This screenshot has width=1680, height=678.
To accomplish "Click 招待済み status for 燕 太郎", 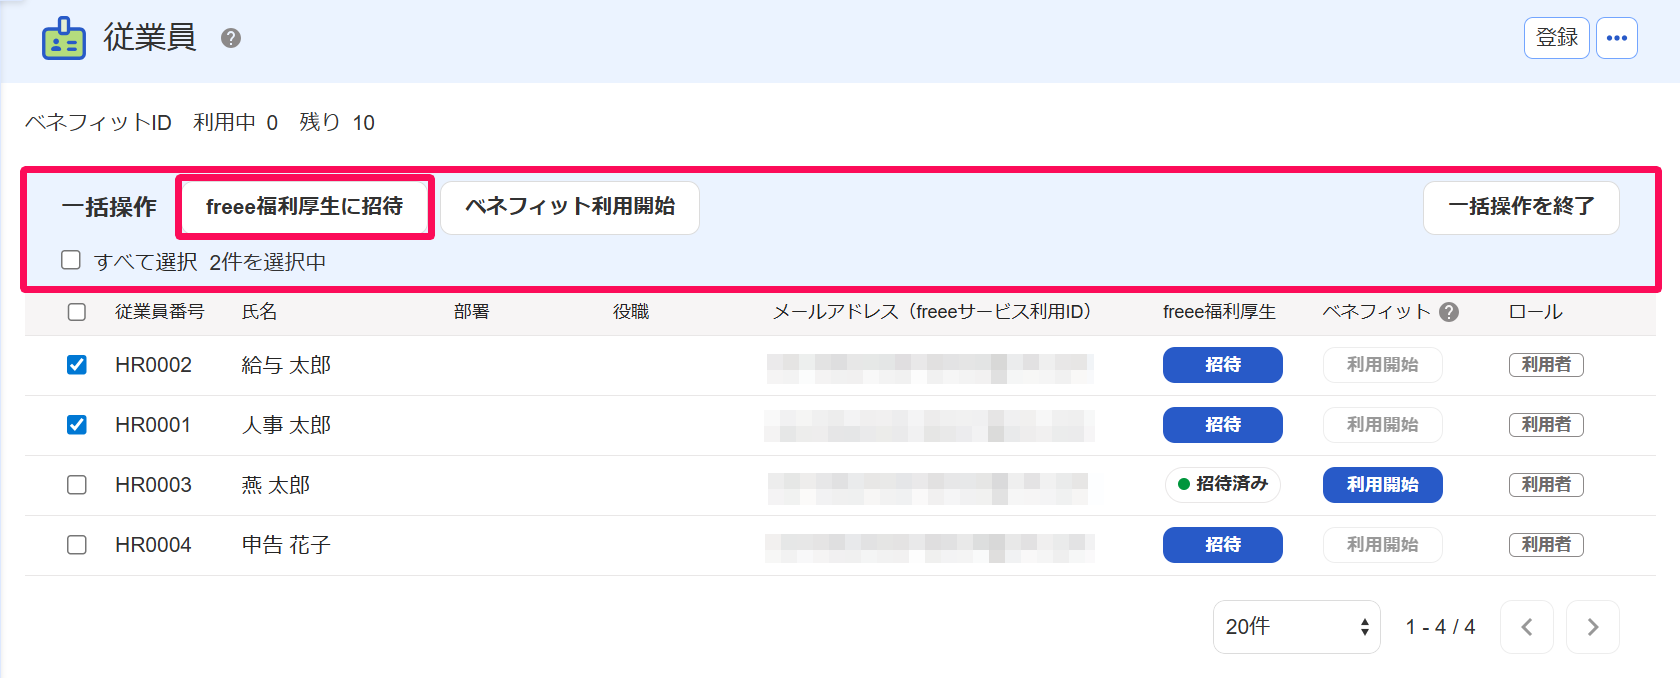I will point(1223,485).
